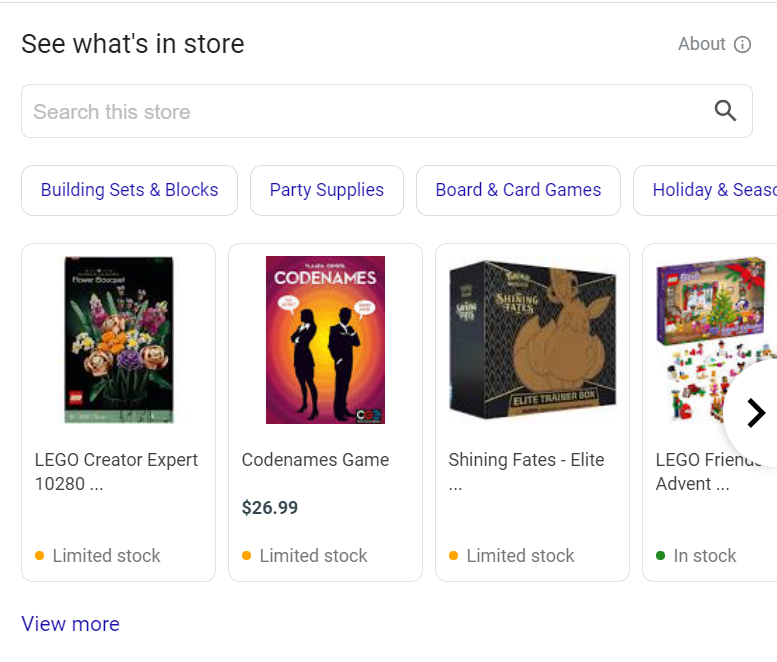Choose the Holiday & Seasonal category chip
Image resolution: width=777 pixels, height=662 pixels.
tap(710, 190)
